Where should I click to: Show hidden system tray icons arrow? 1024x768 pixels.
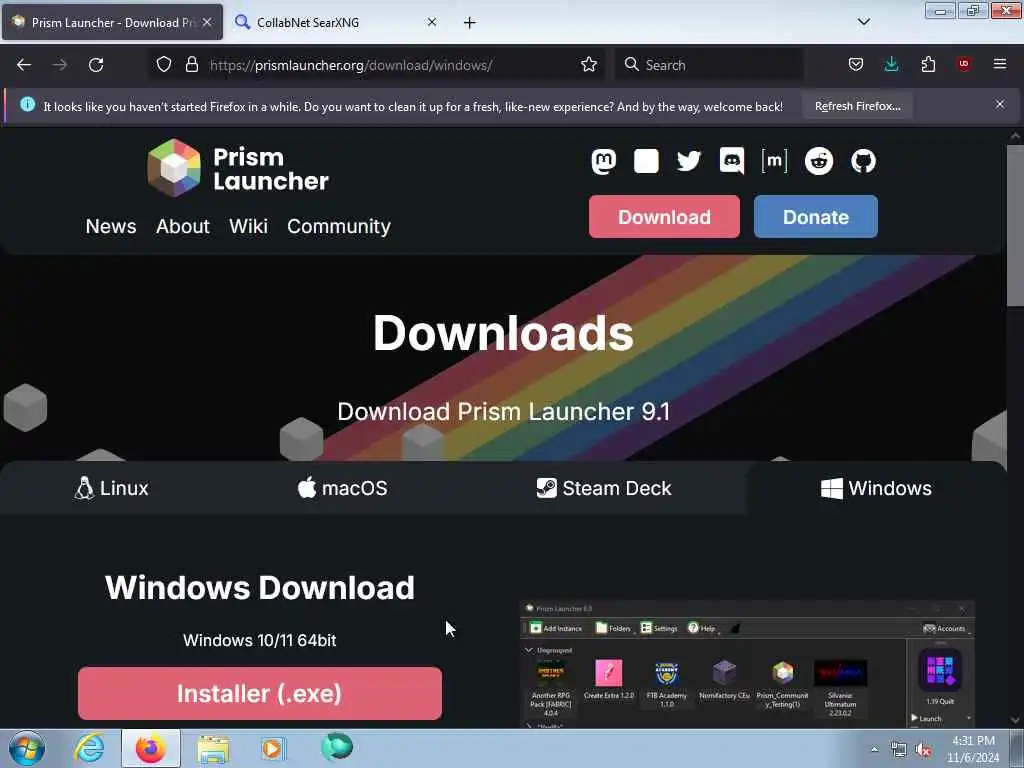pyautogui.click(x=874, y=750)
